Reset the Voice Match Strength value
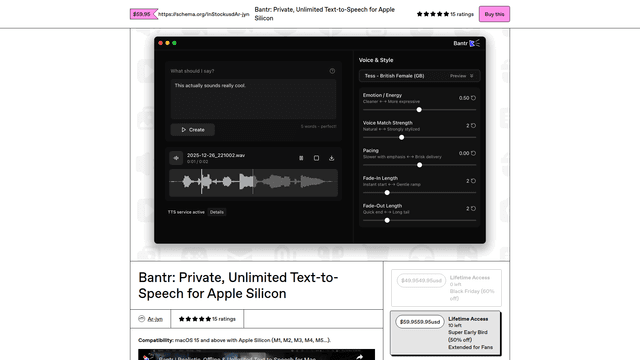 (473, 126)
